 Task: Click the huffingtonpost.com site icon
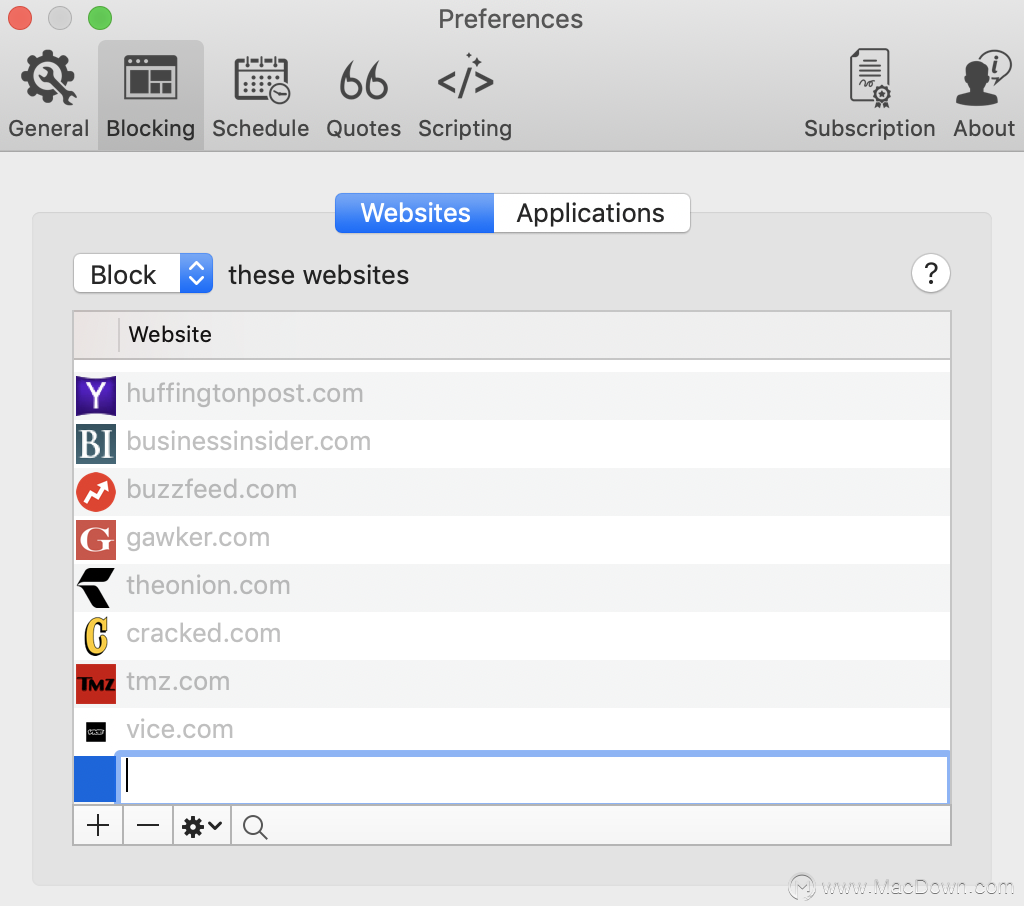coord(96,396)
